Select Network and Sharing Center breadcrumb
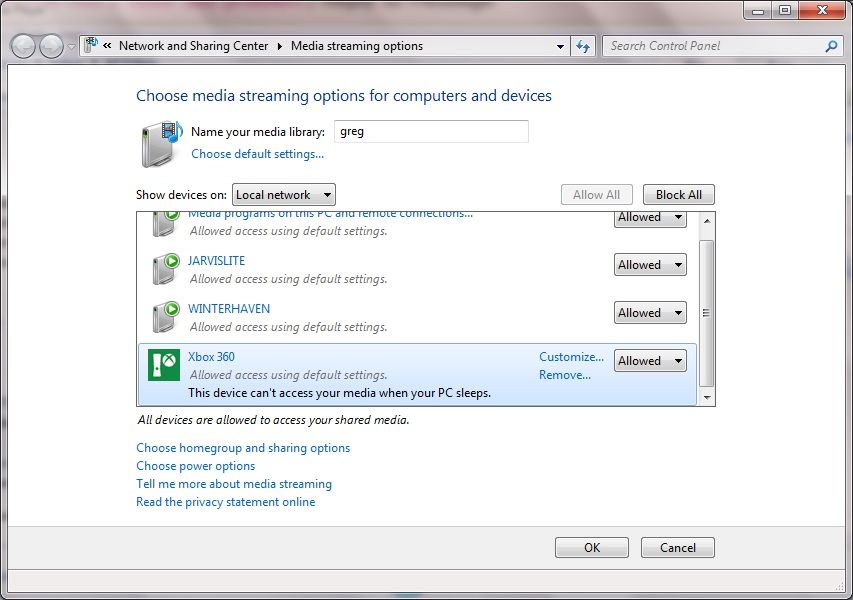 click(194, 46)
